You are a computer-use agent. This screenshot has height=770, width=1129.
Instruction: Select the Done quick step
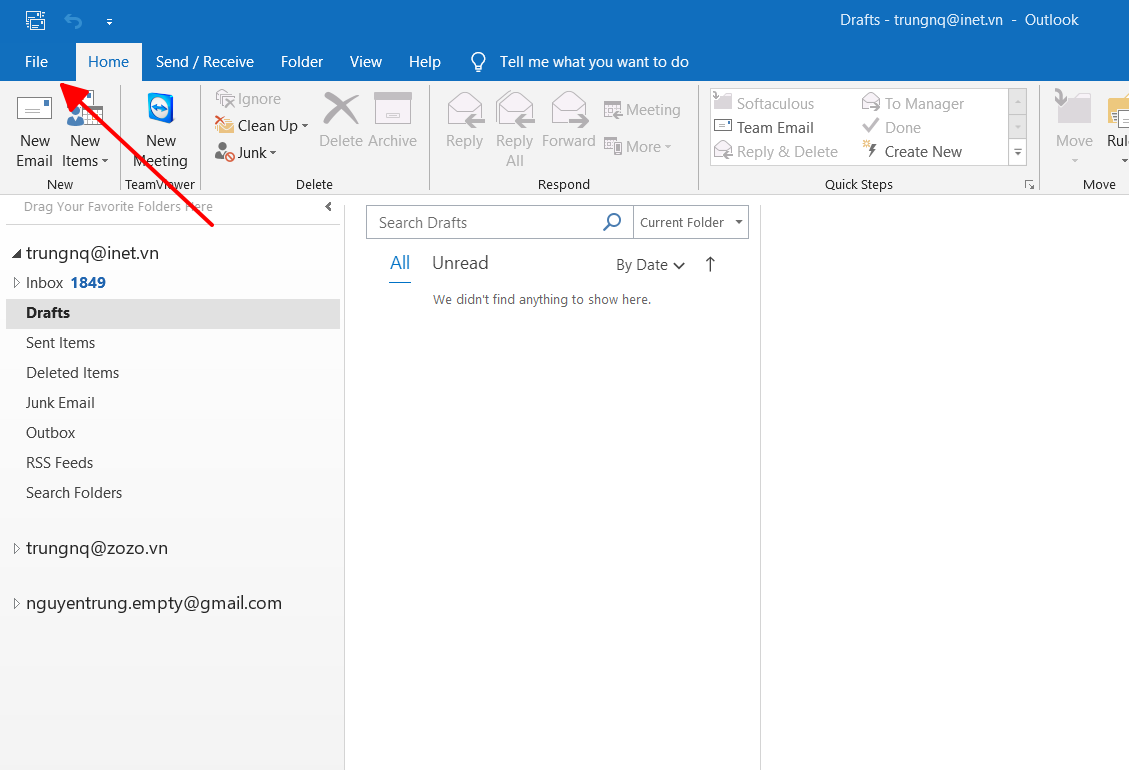coord(891,127)
